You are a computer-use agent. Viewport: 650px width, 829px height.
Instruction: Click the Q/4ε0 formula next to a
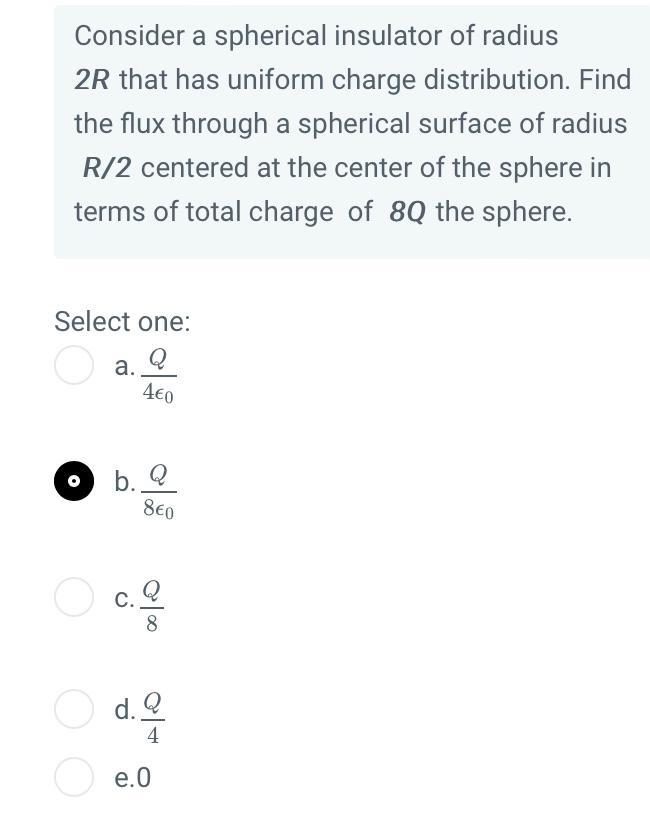coord(158,377)
